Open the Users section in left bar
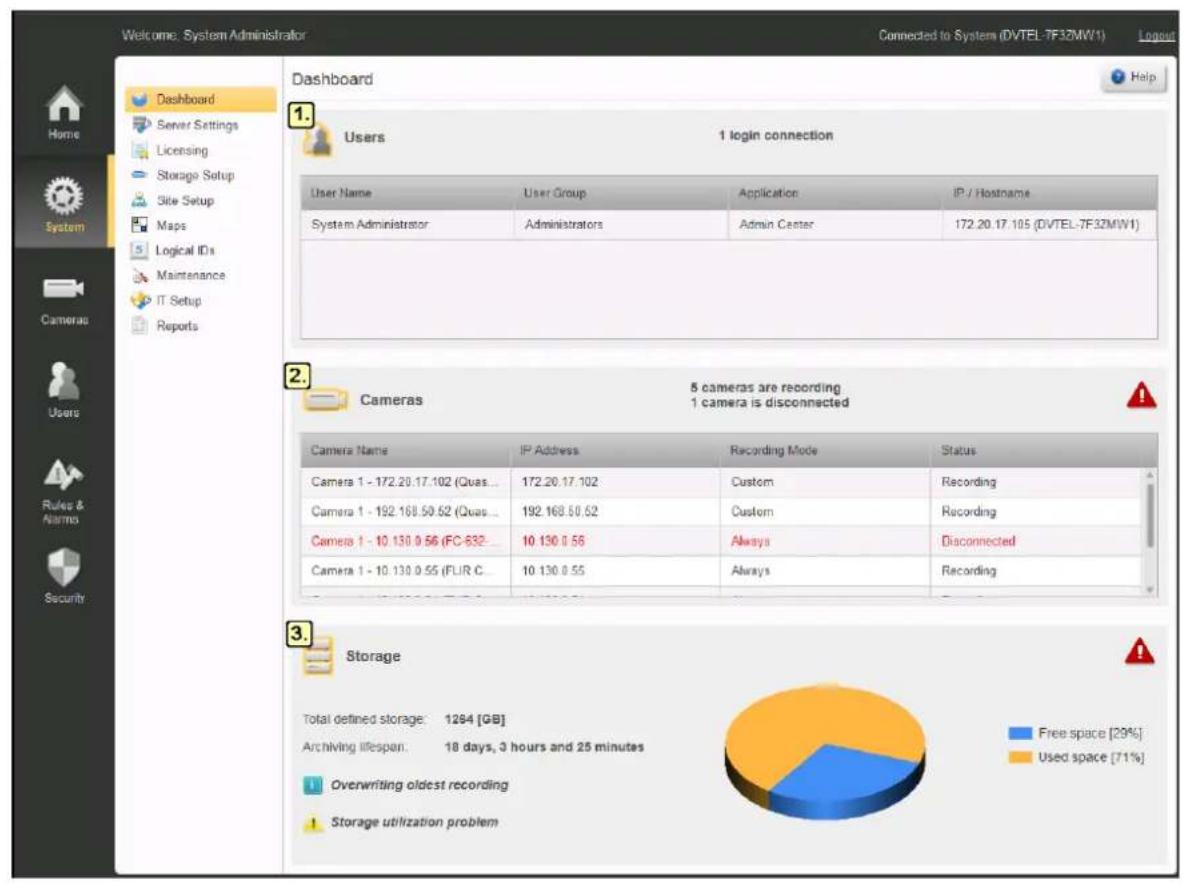The width and height of the screenshot is (1184, 884). pyautogui.click(x=64, y=381)
